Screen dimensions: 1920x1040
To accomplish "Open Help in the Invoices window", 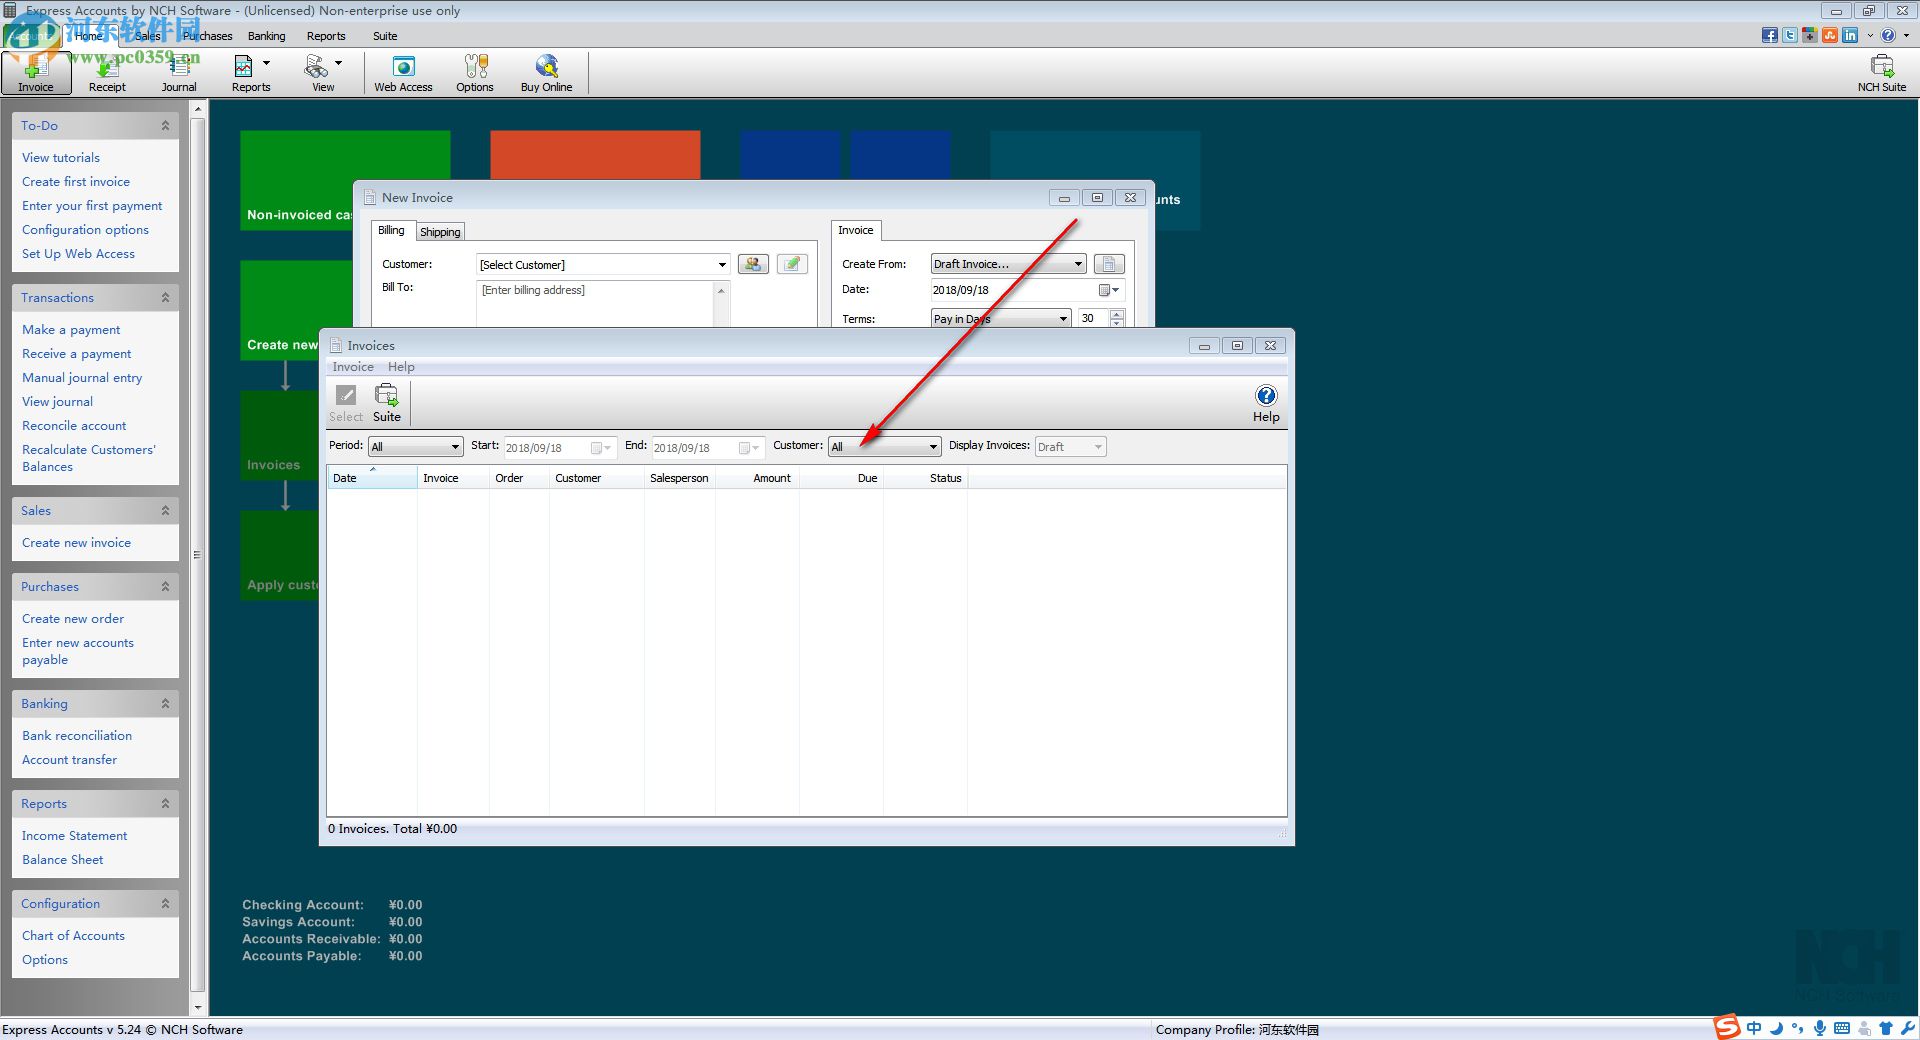I will 1265,400.
